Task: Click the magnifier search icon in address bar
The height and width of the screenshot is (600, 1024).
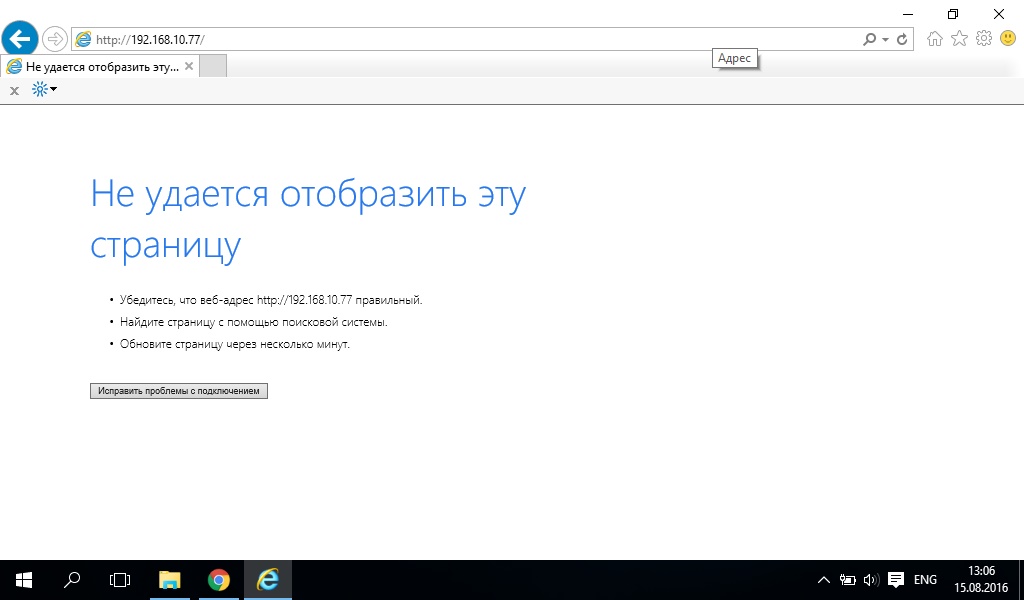Action: coord(870,39)
